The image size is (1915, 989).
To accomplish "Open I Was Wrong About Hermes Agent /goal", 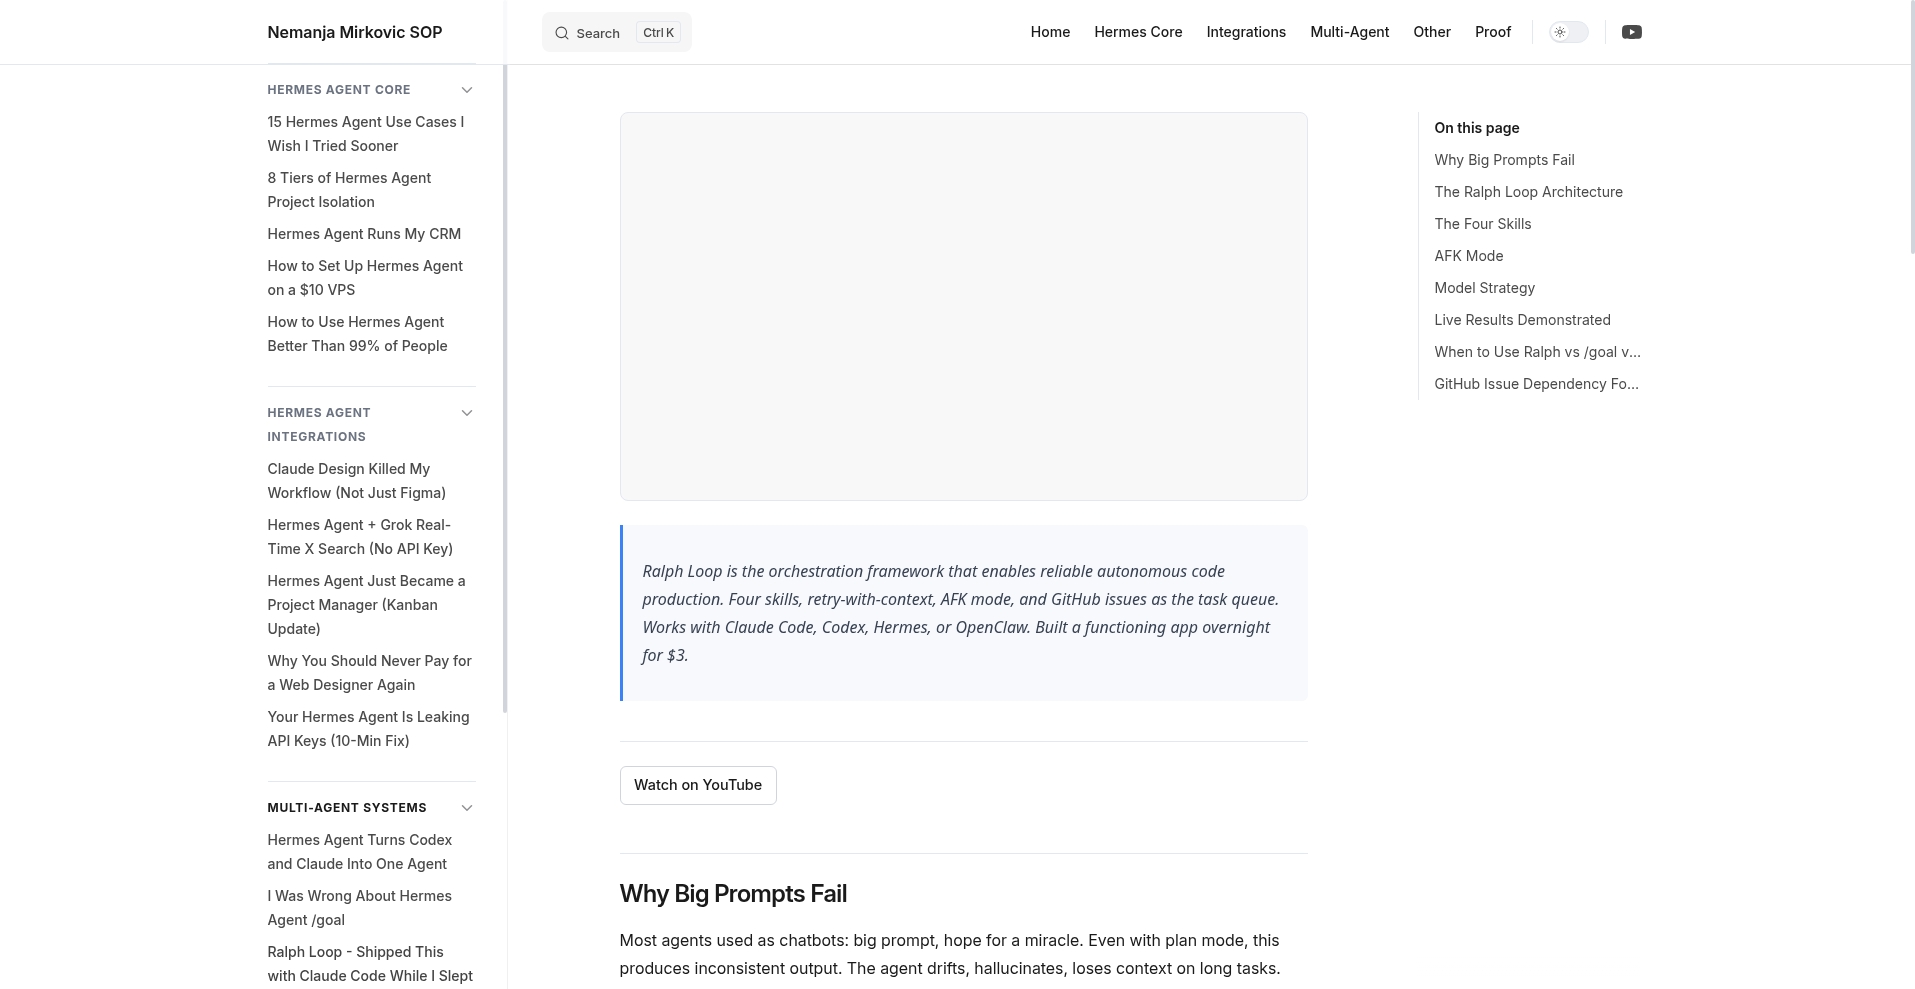I will tap(359, 908).
